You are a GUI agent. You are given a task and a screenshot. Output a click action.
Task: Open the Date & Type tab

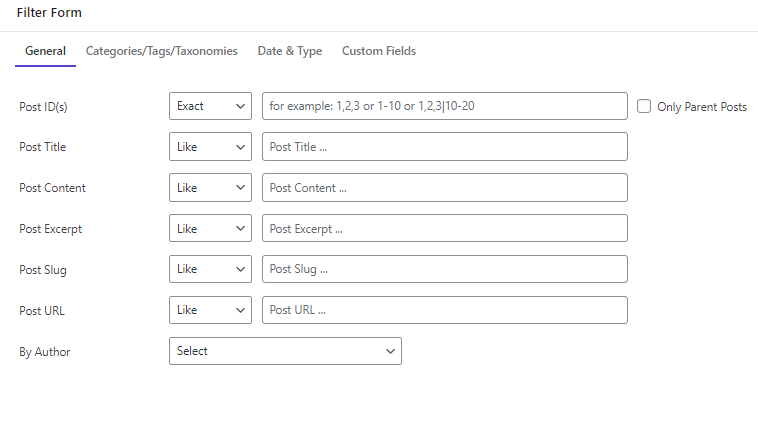(290, 51)
